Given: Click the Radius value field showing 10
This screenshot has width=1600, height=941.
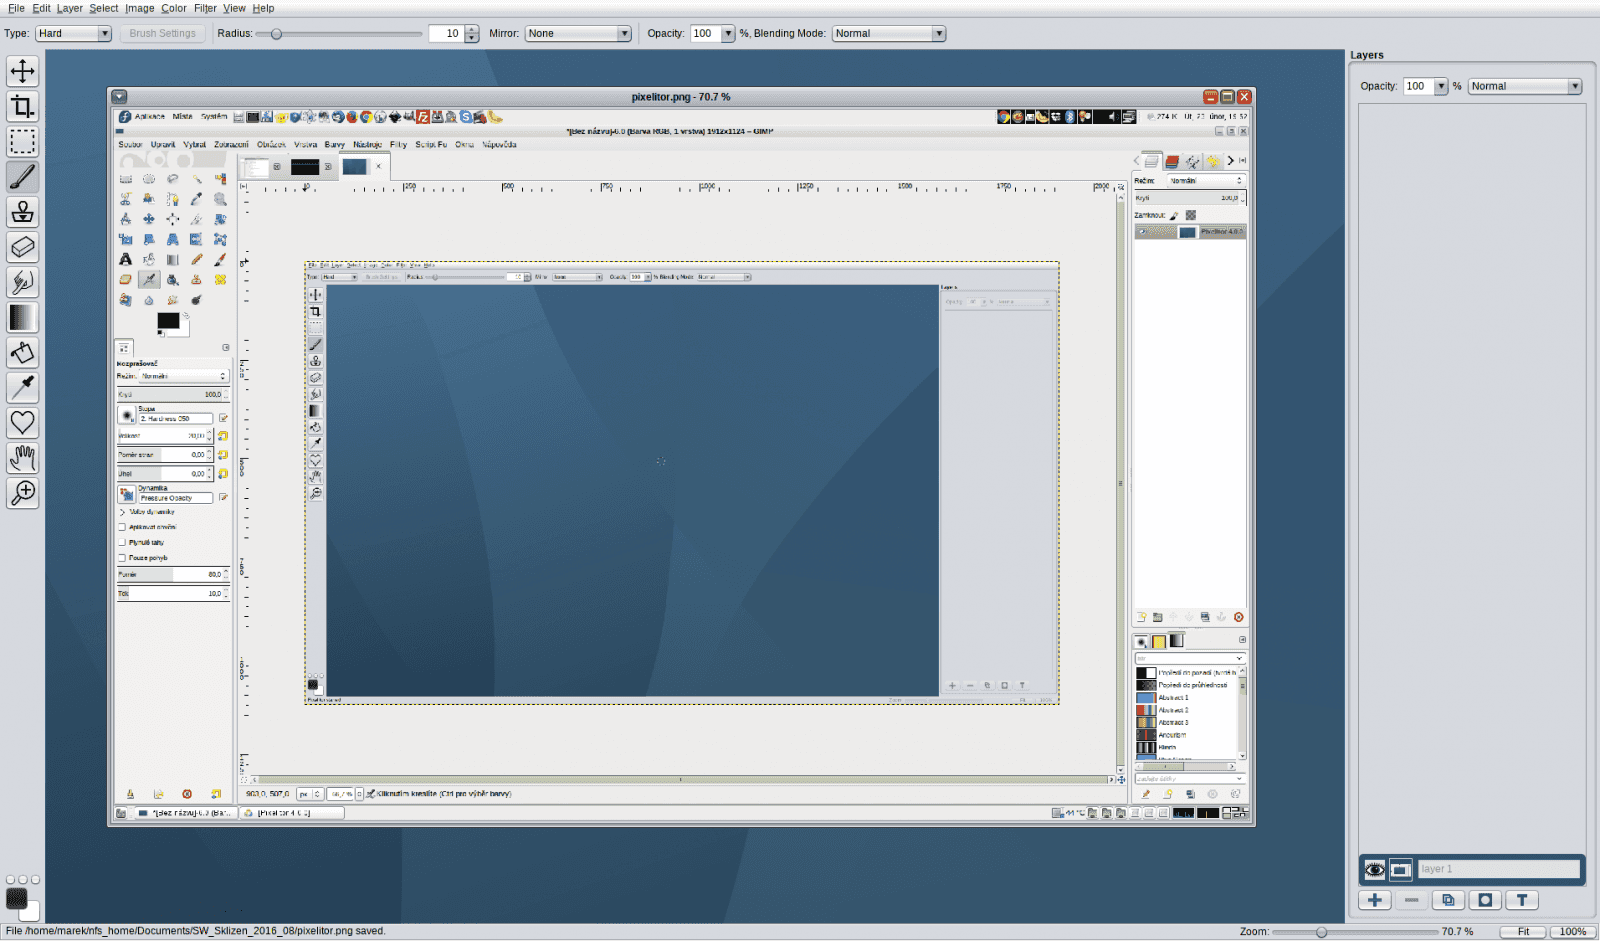Looking at the screenshot, I should coord(446,33).
